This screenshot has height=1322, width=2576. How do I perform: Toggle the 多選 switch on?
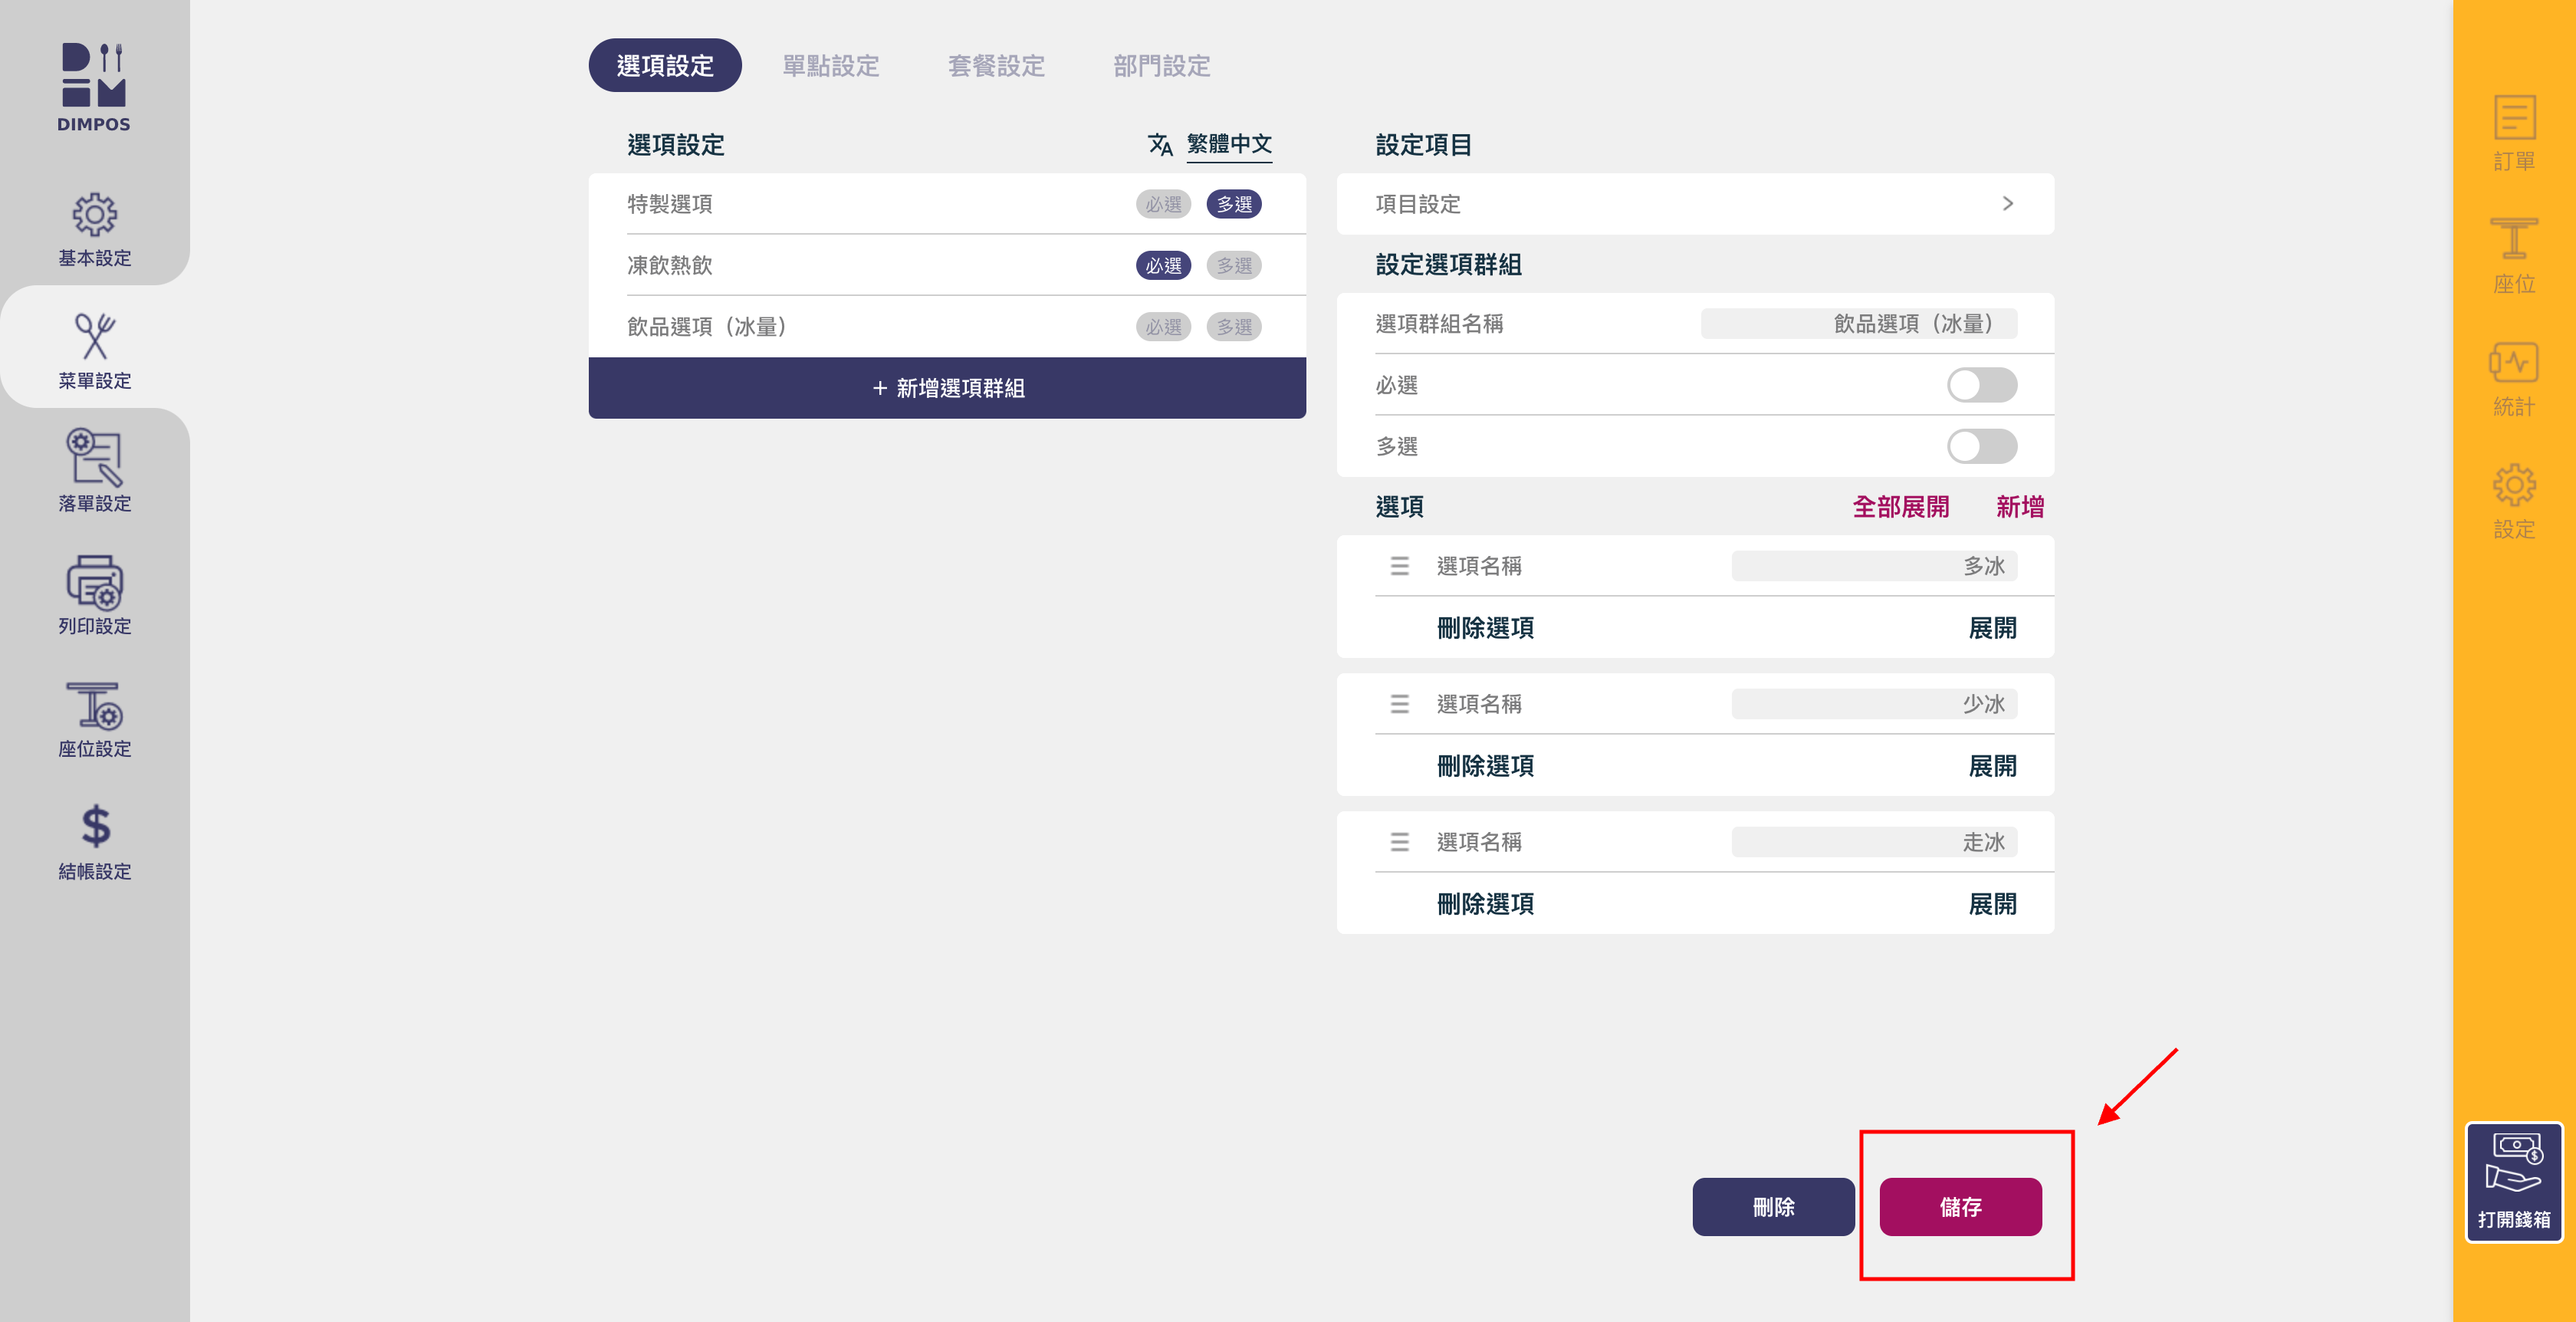pyautogui.click(x=1981, y=446)
